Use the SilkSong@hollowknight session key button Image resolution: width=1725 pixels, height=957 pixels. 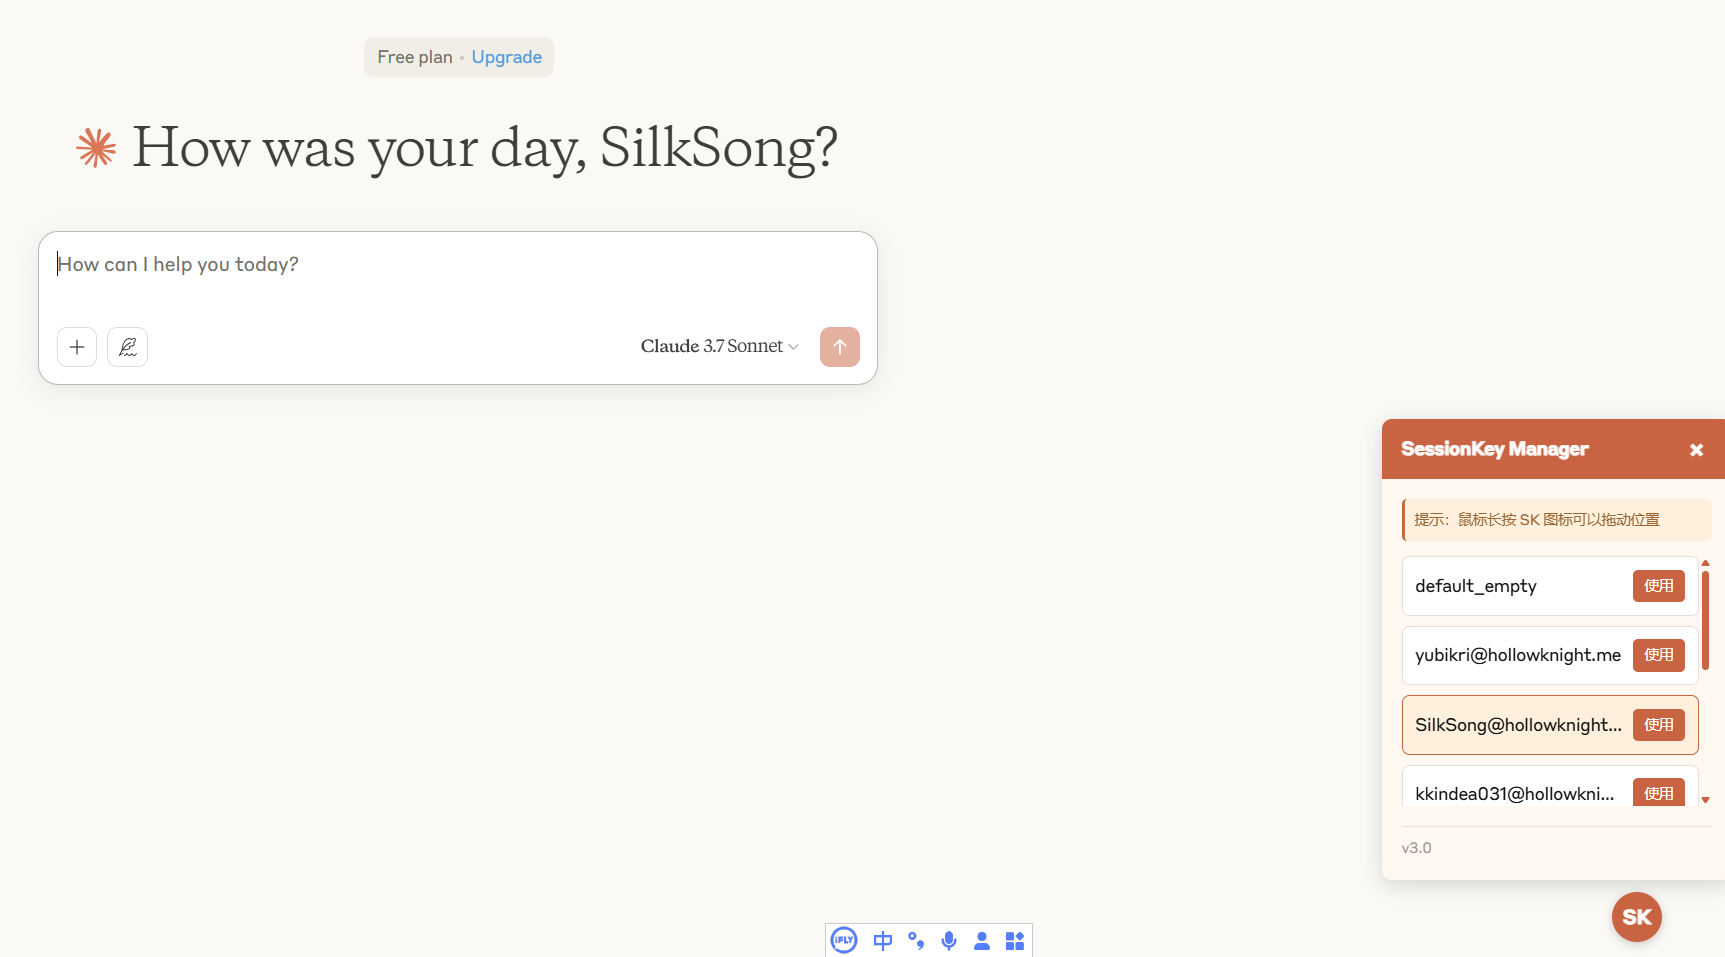pos(1659,725)
